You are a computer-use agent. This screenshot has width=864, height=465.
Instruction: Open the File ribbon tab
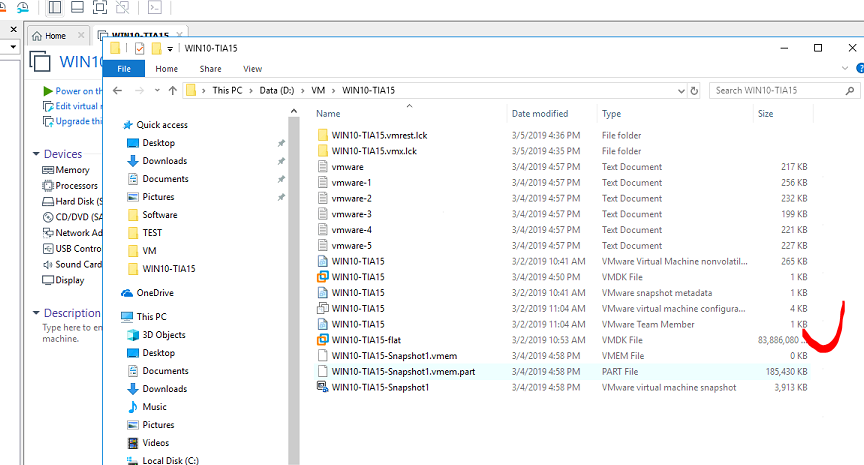(124, 69)
